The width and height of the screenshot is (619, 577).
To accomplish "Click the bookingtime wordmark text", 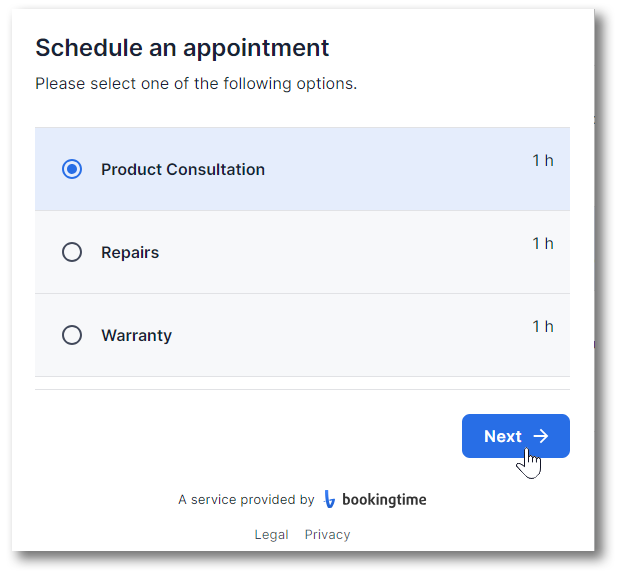I will point(384,500).
